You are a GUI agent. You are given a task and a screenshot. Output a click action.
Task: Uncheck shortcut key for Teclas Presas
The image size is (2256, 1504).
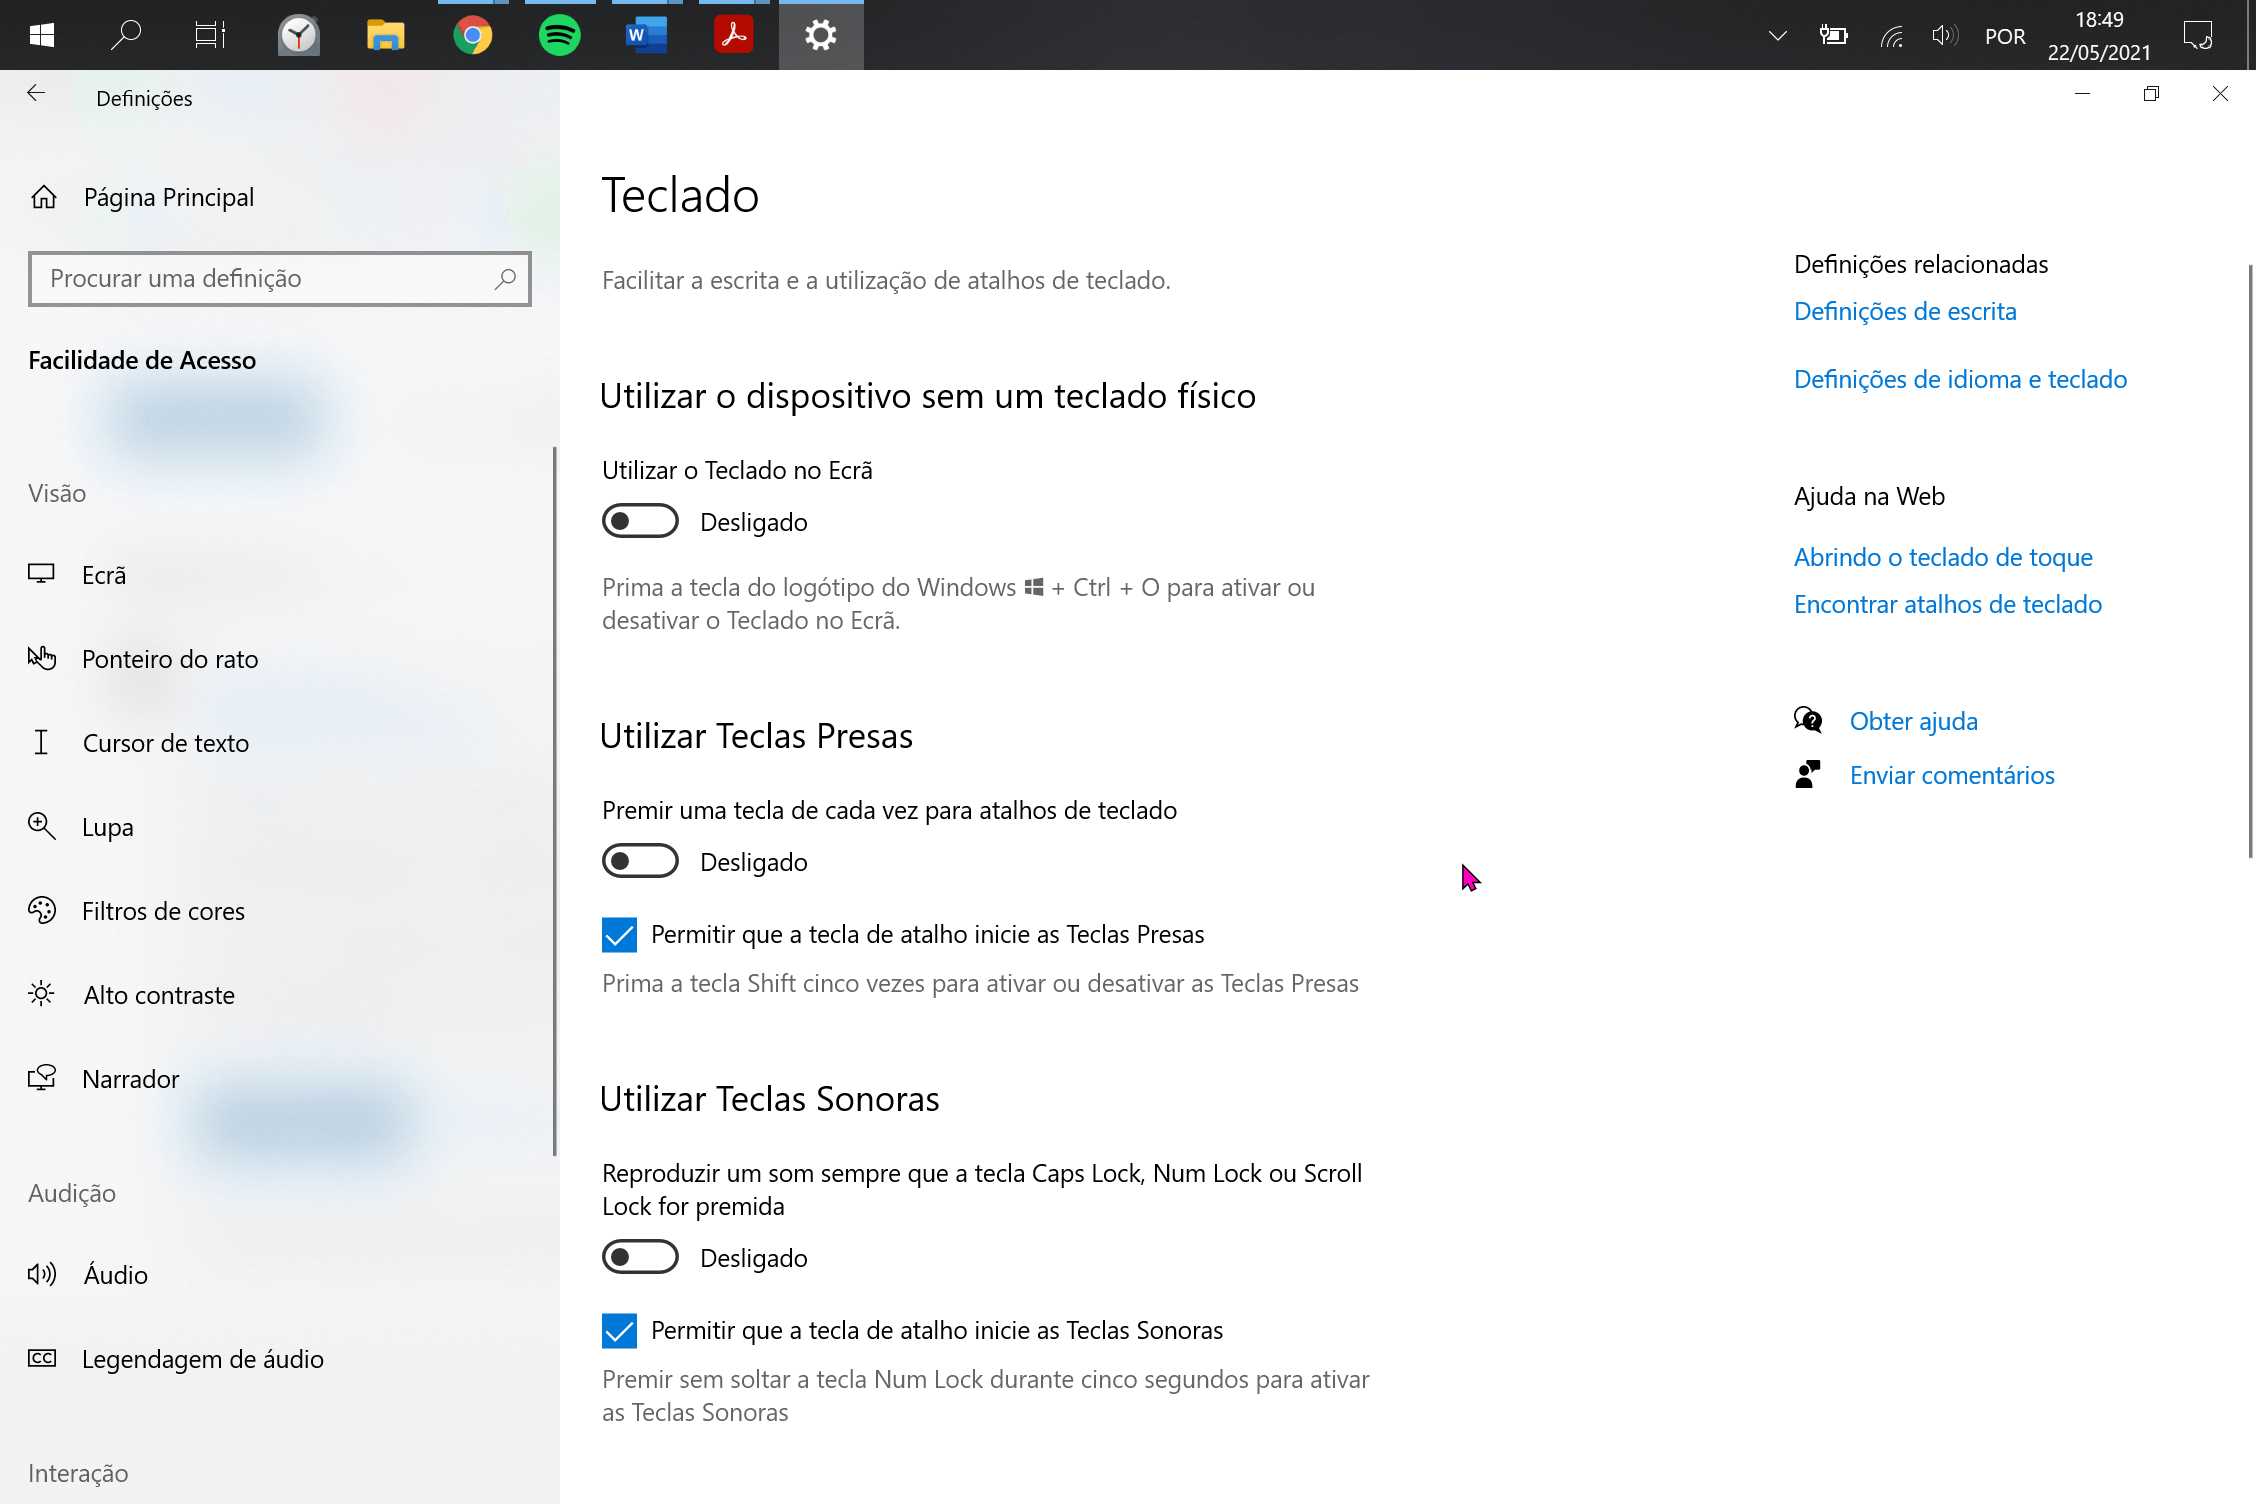(619, 934)
